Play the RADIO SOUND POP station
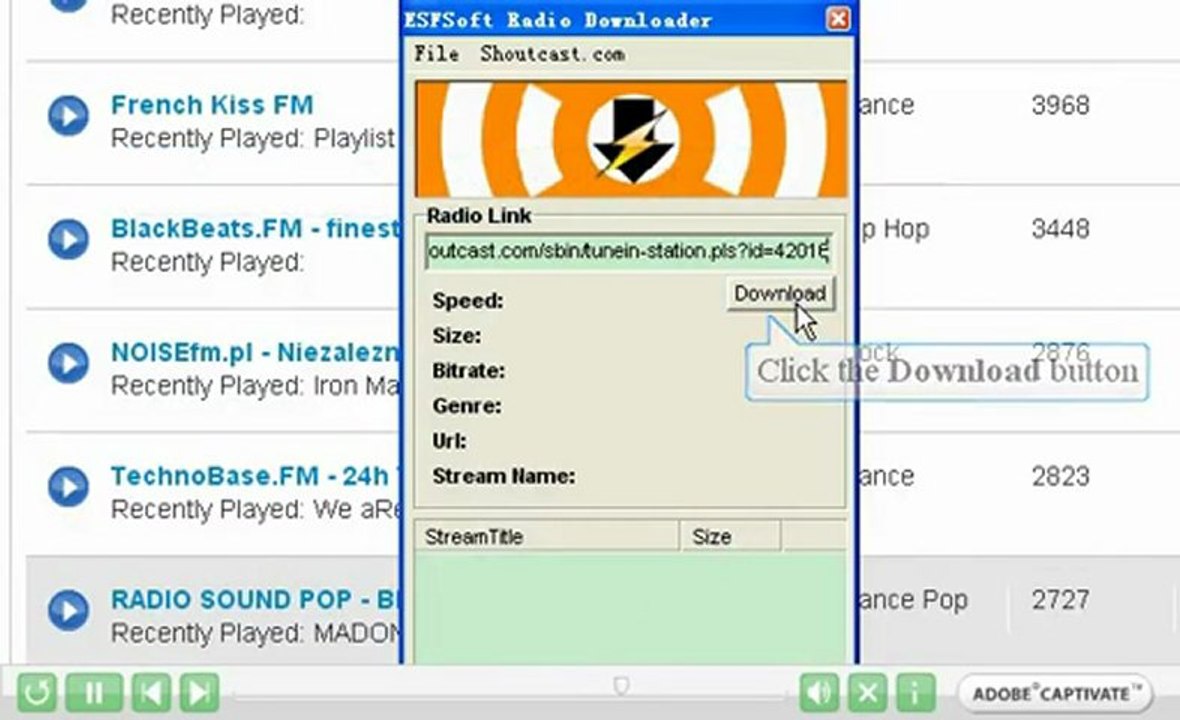The height and width of the screenshot is (720, 1180). (68, 609)
